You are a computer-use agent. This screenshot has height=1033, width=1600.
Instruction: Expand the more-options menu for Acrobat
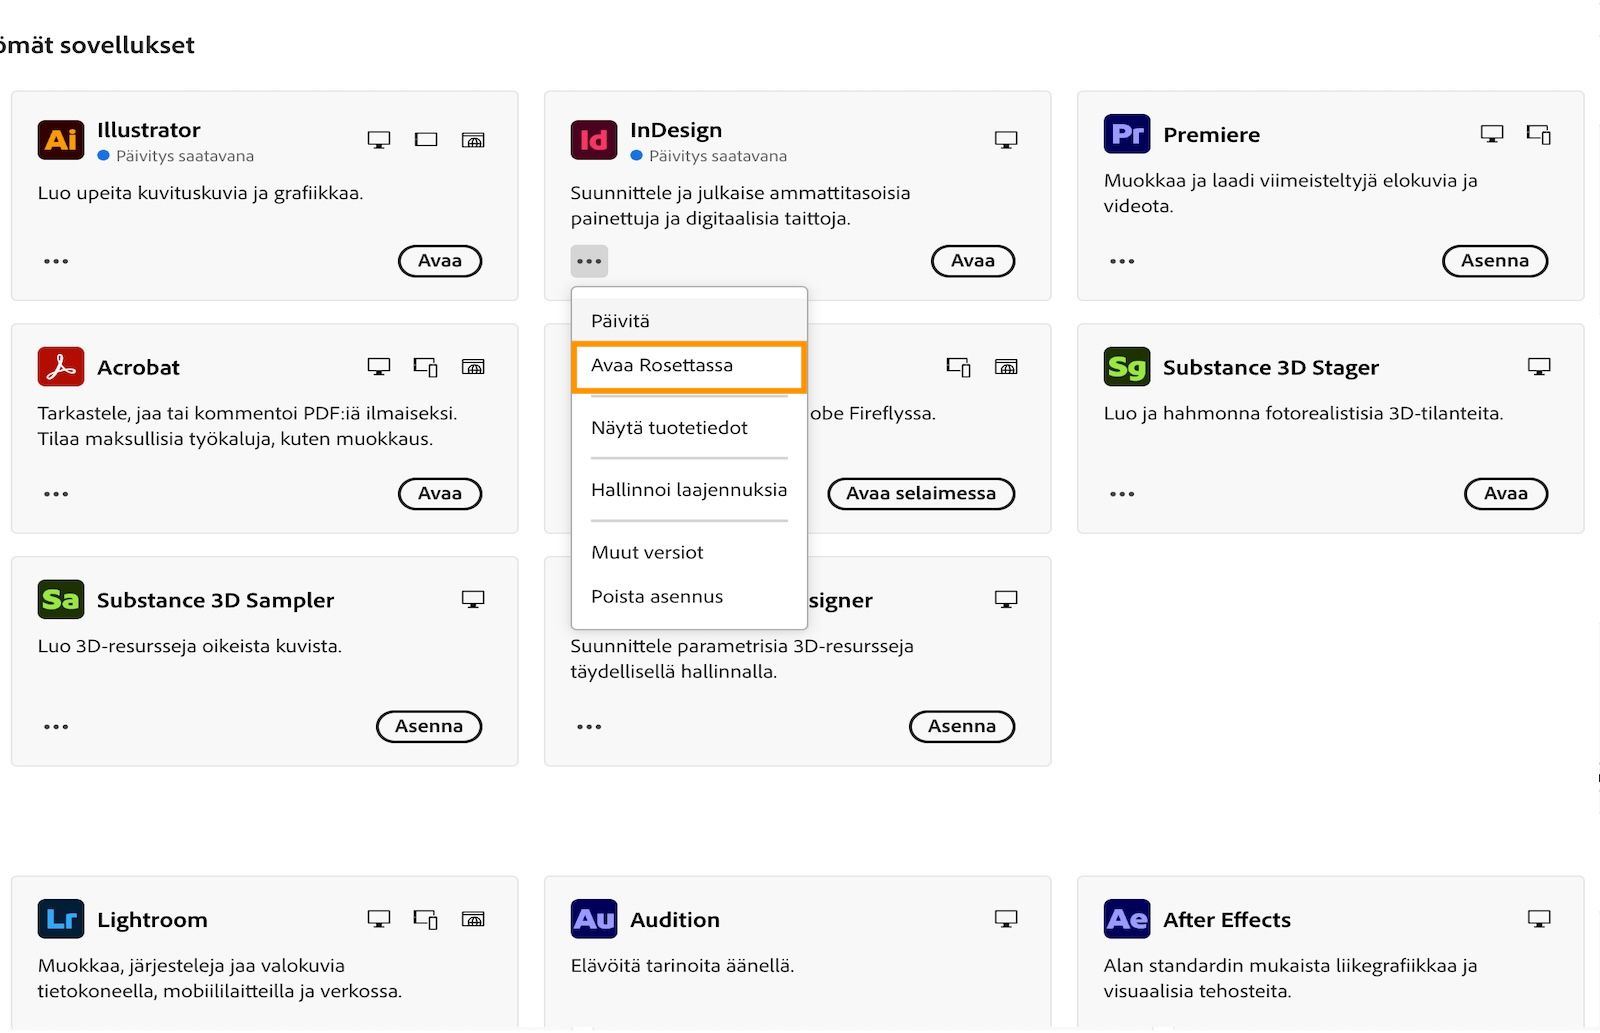point(56,494)
